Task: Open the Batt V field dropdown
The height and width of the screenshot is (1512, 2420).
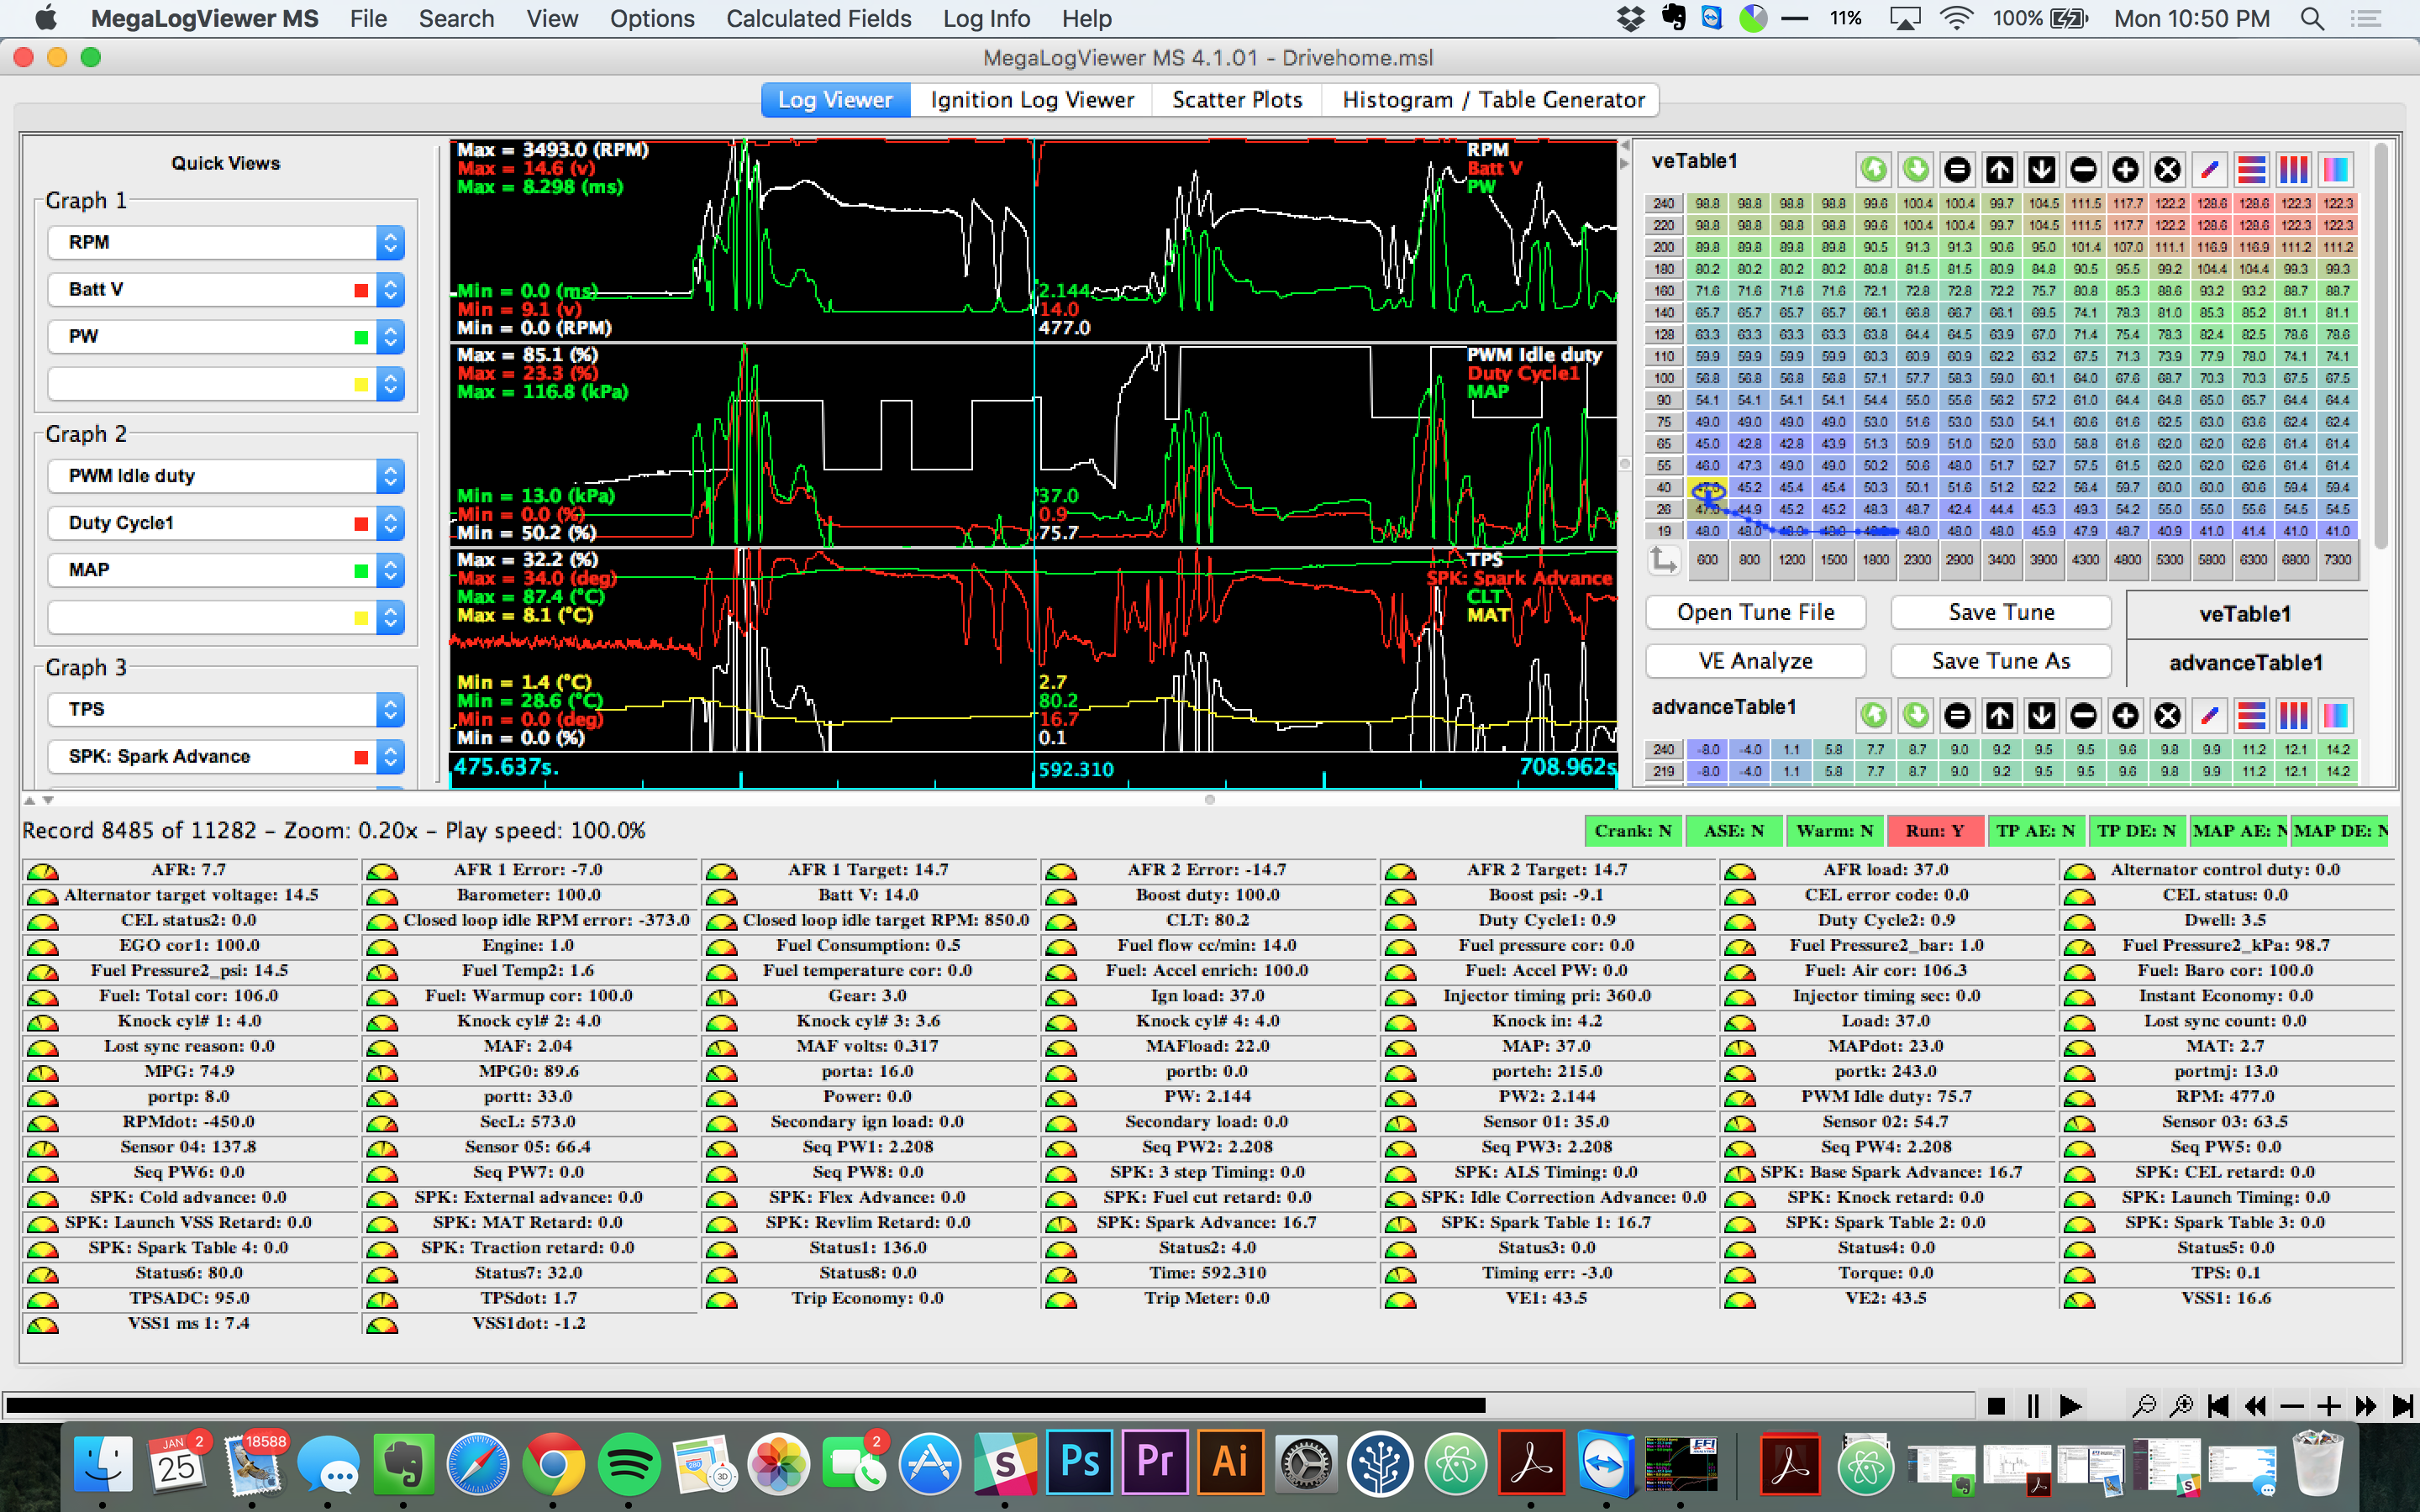Action: [390, 290]
